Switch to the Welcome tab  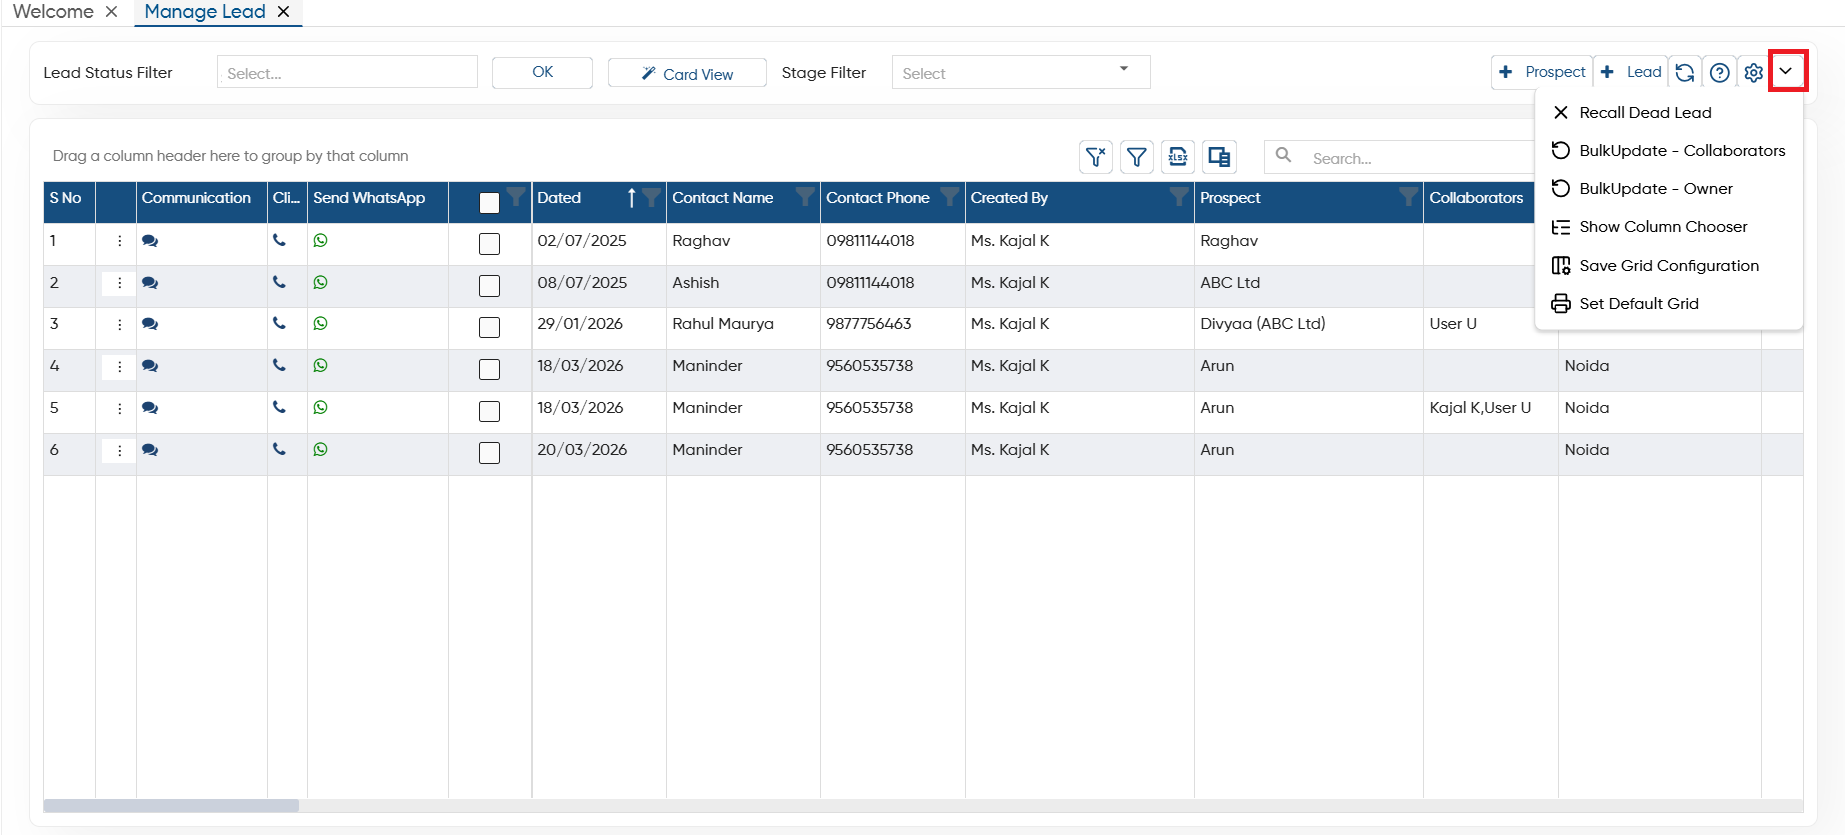(53, 12)
